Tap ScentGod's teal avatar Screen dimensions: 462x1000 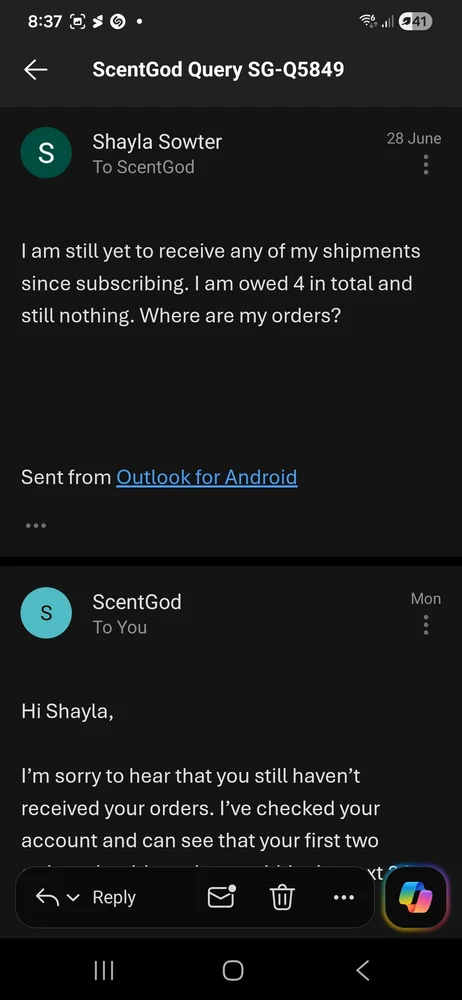point(46,613)
